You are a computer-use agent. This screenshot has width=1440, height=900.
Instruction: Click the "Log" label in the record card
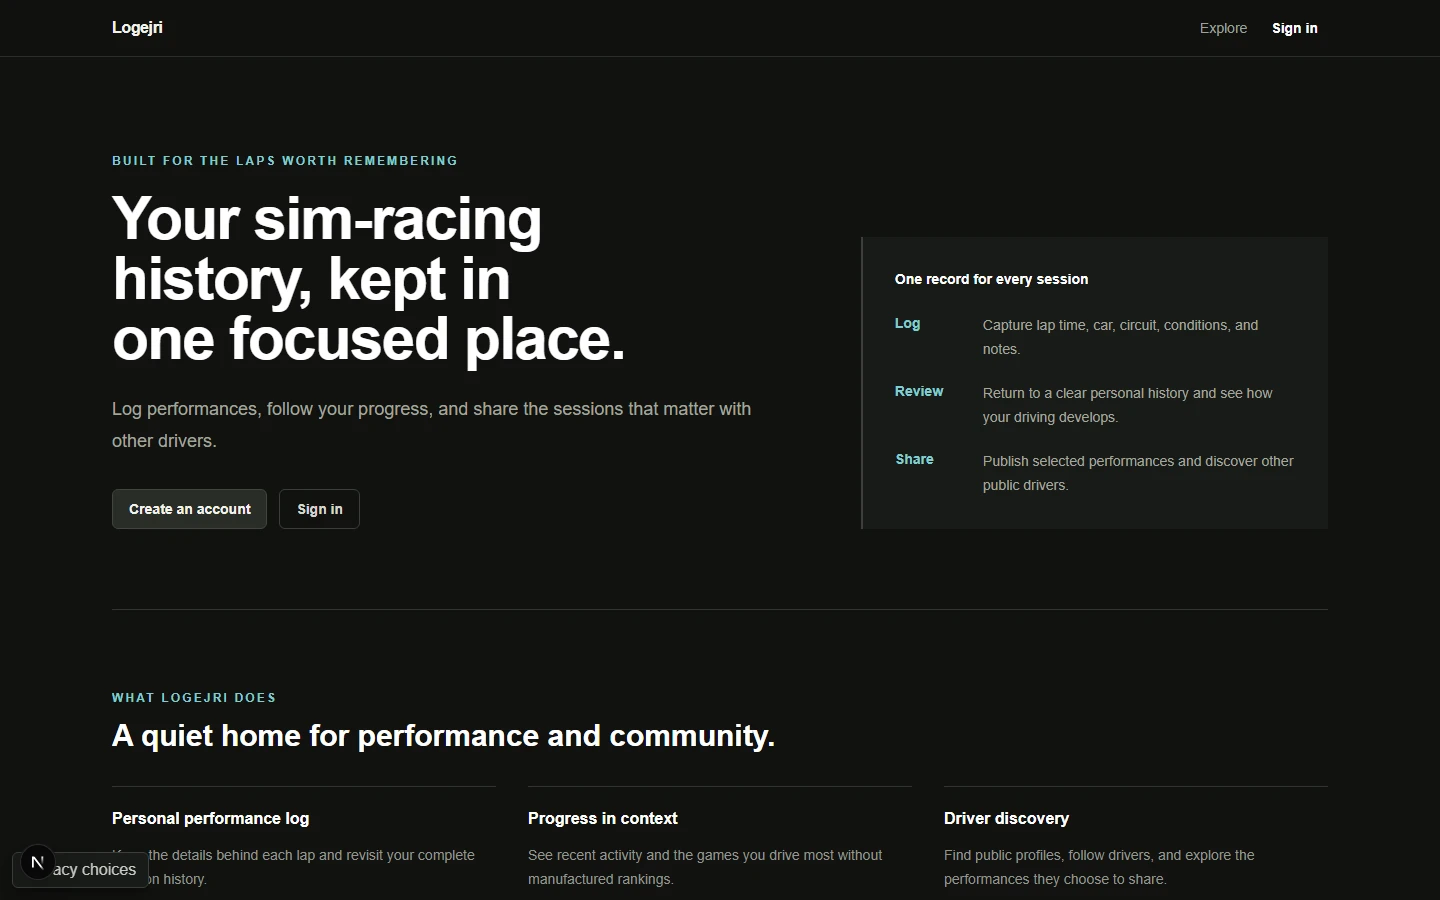click(x=907, y=323)
